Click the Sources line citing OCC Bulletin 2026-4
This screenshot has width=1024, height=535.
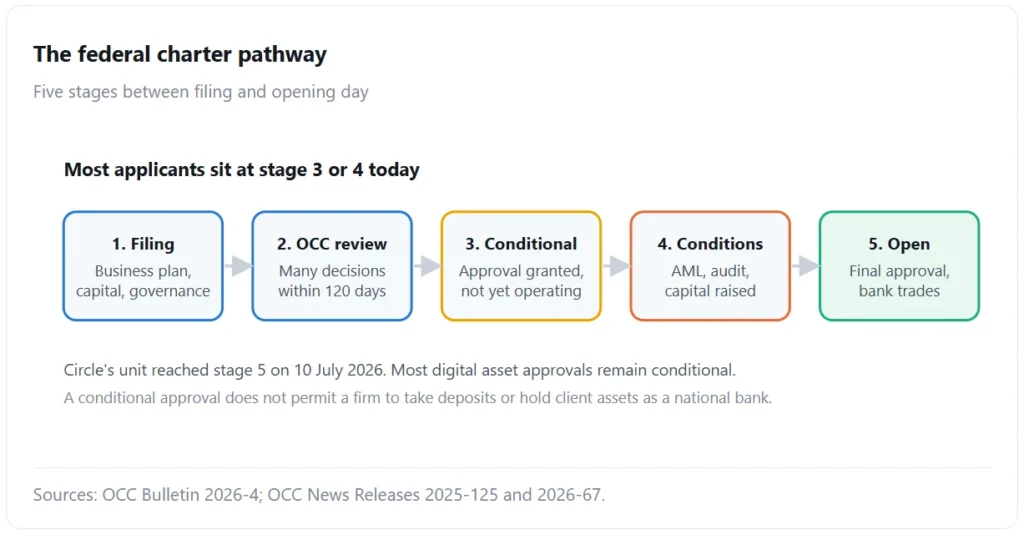(319, 495)
